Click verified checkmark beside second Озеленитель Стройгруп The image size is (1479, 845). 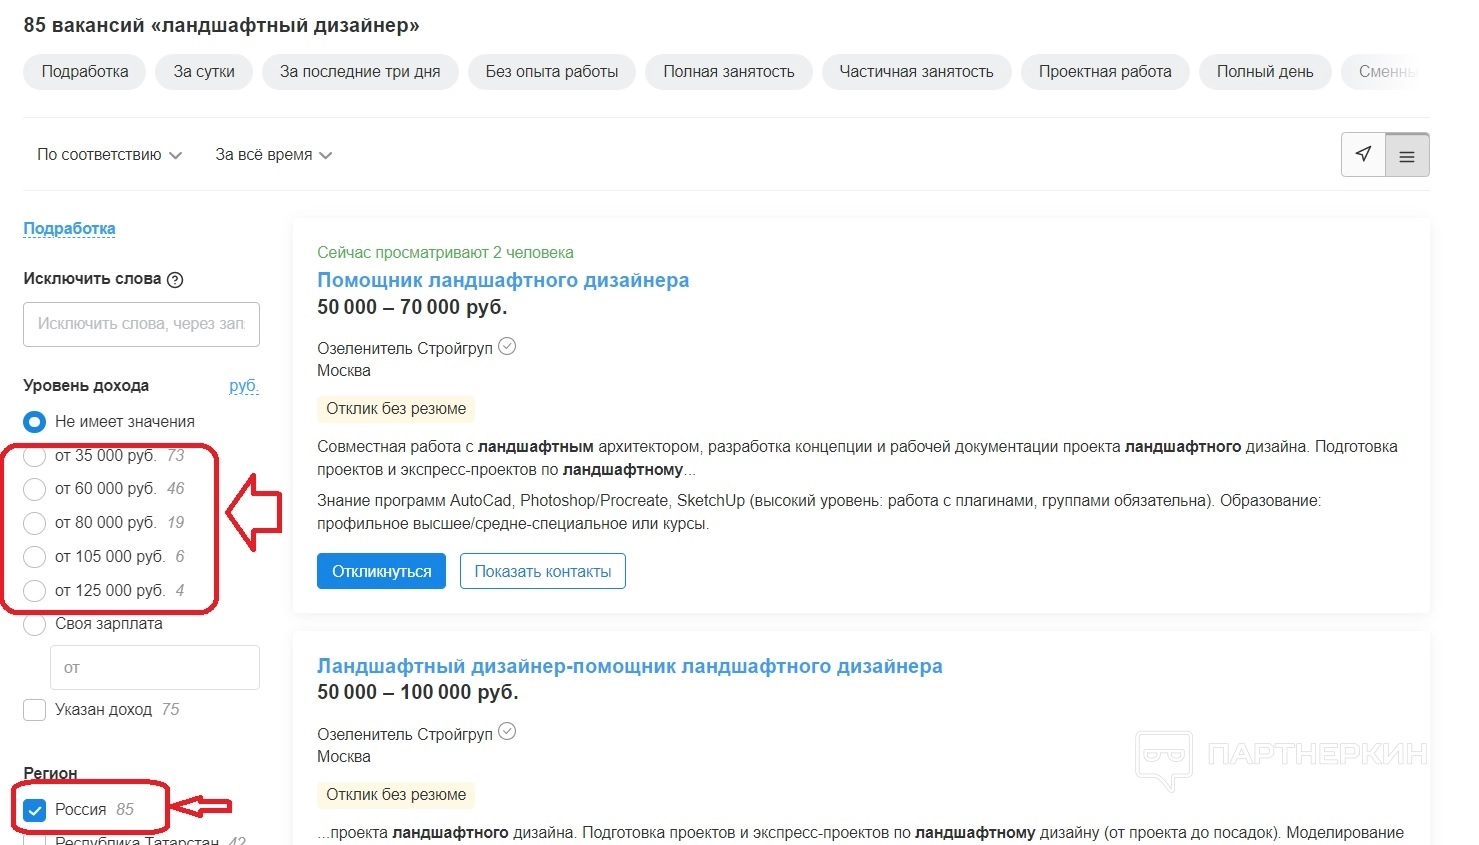click(x=507, y=732)
